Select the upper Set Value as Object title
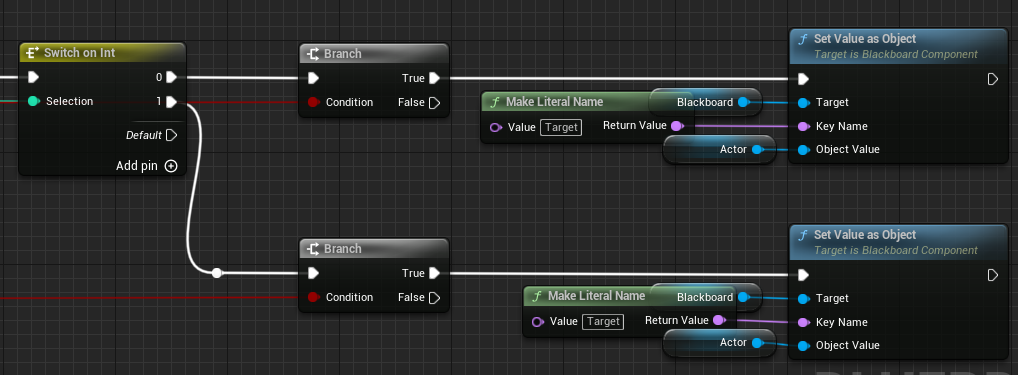Viewport: 1018px width, 375px height. click(865, 39)
